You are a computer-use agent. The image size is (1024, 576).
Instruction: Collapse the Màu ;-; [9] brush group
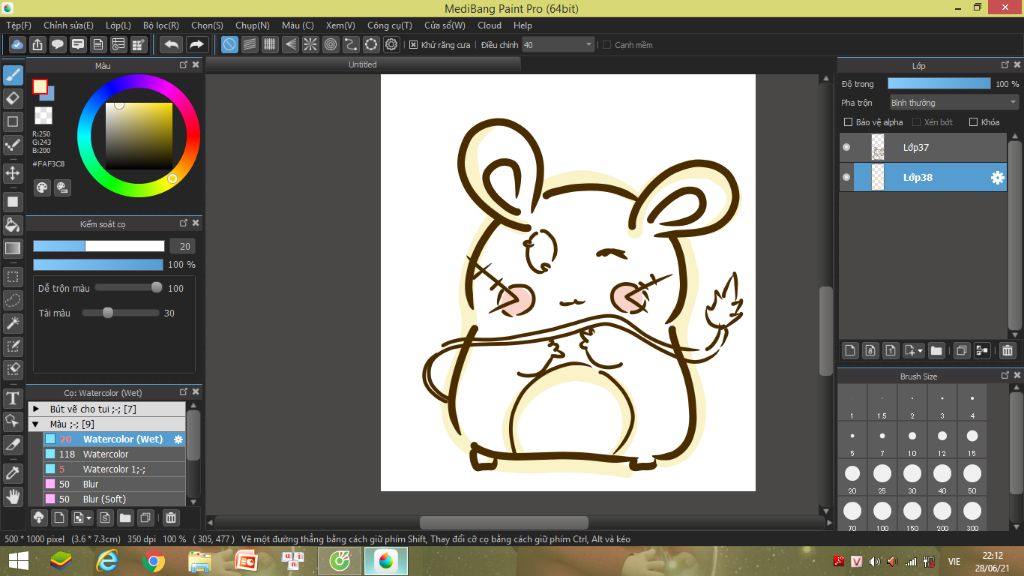coord(36,424)
